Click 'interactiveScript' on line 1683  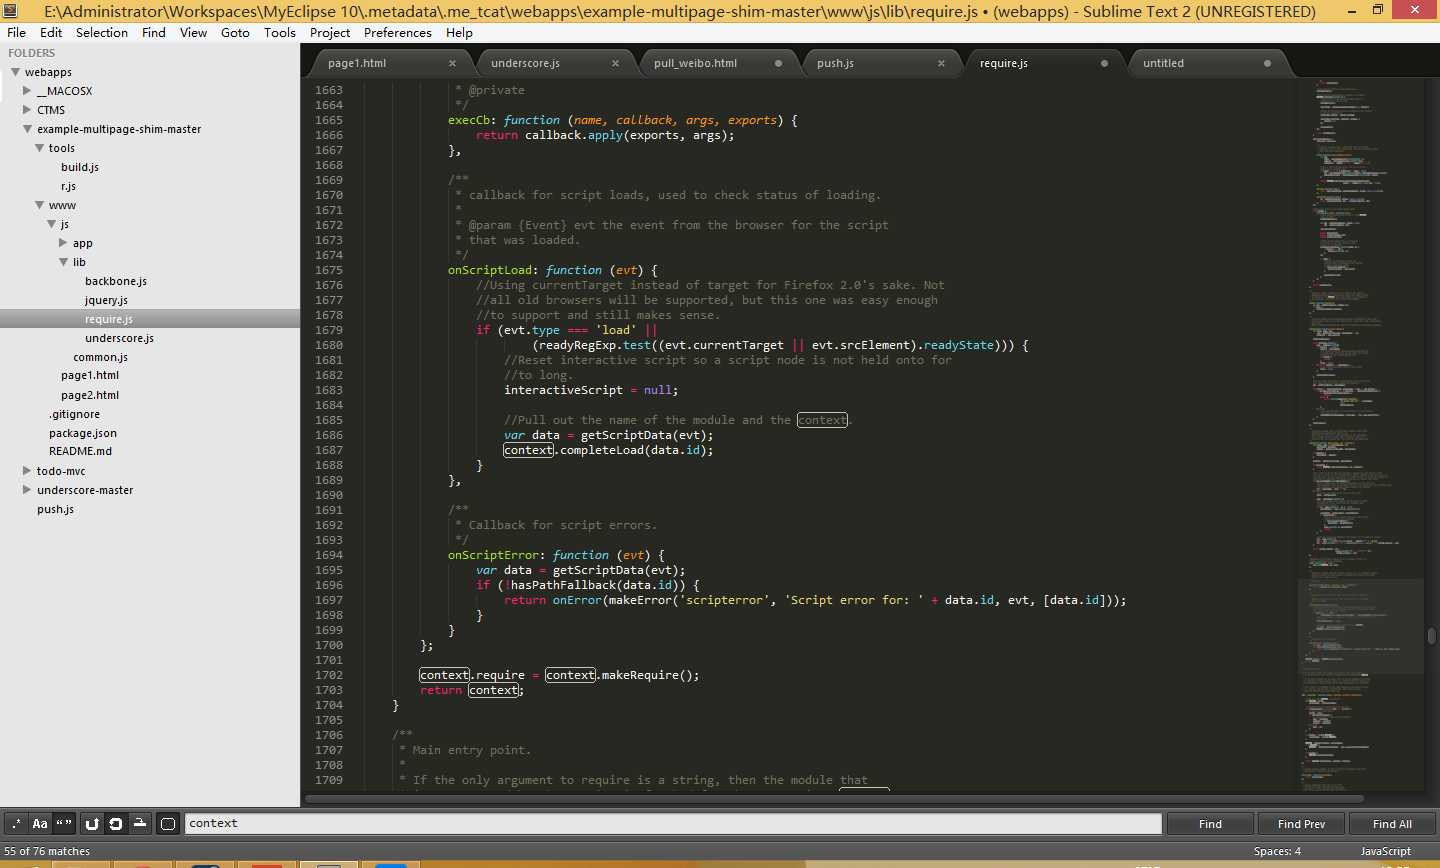coord(563,390)
